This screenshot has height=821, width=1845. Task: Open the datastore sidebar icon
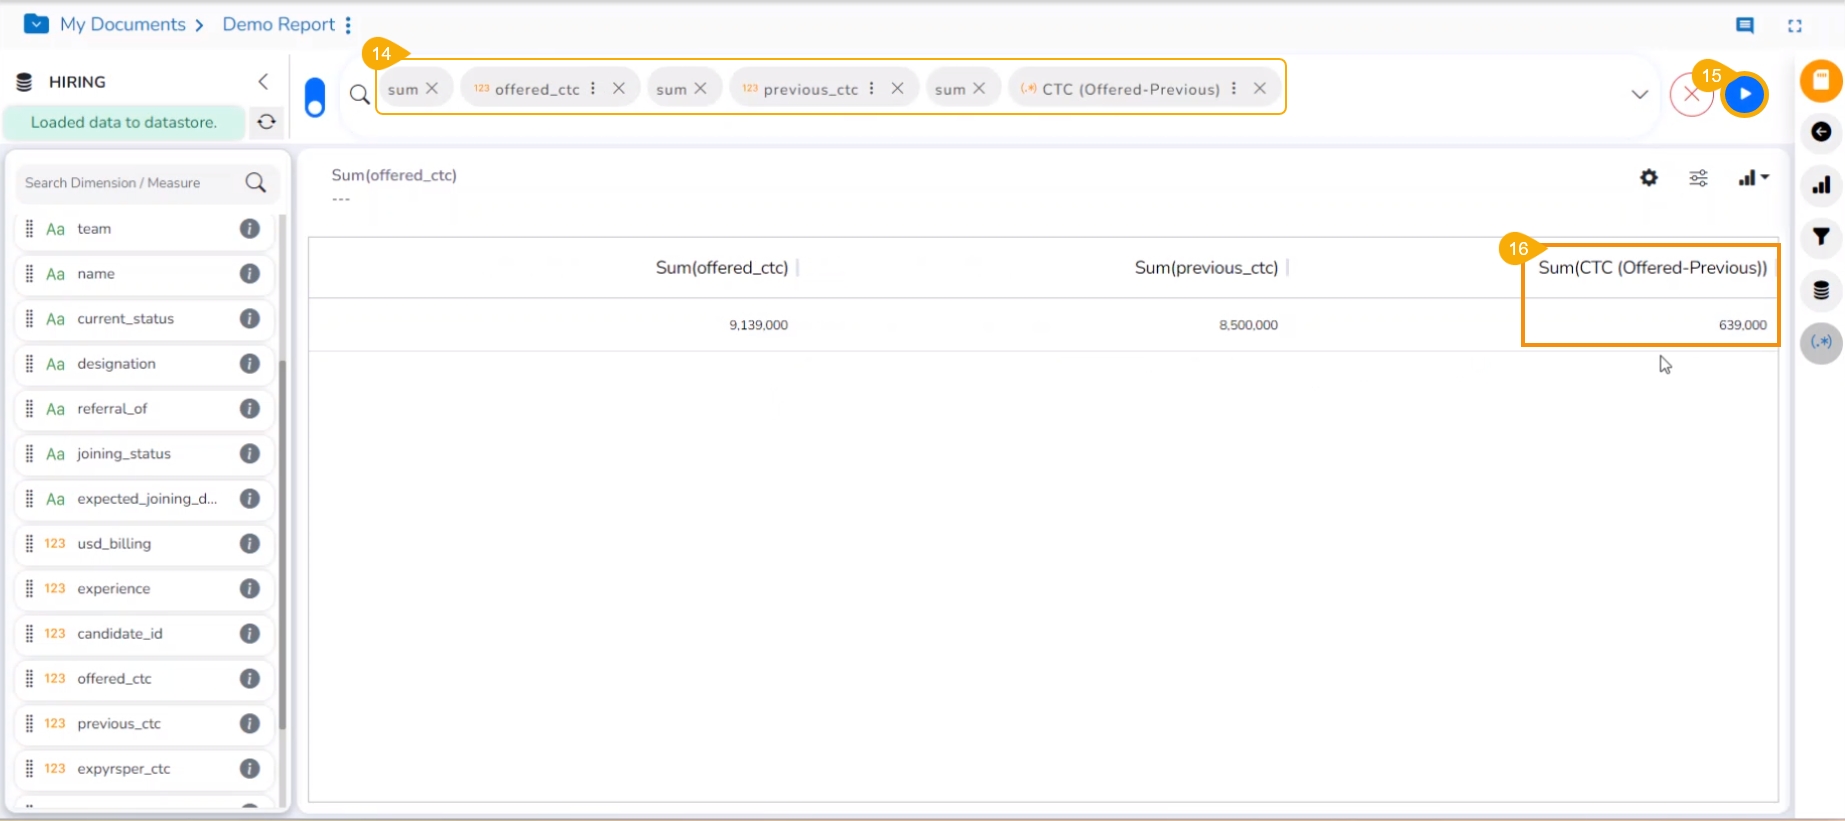[1821, 290]
